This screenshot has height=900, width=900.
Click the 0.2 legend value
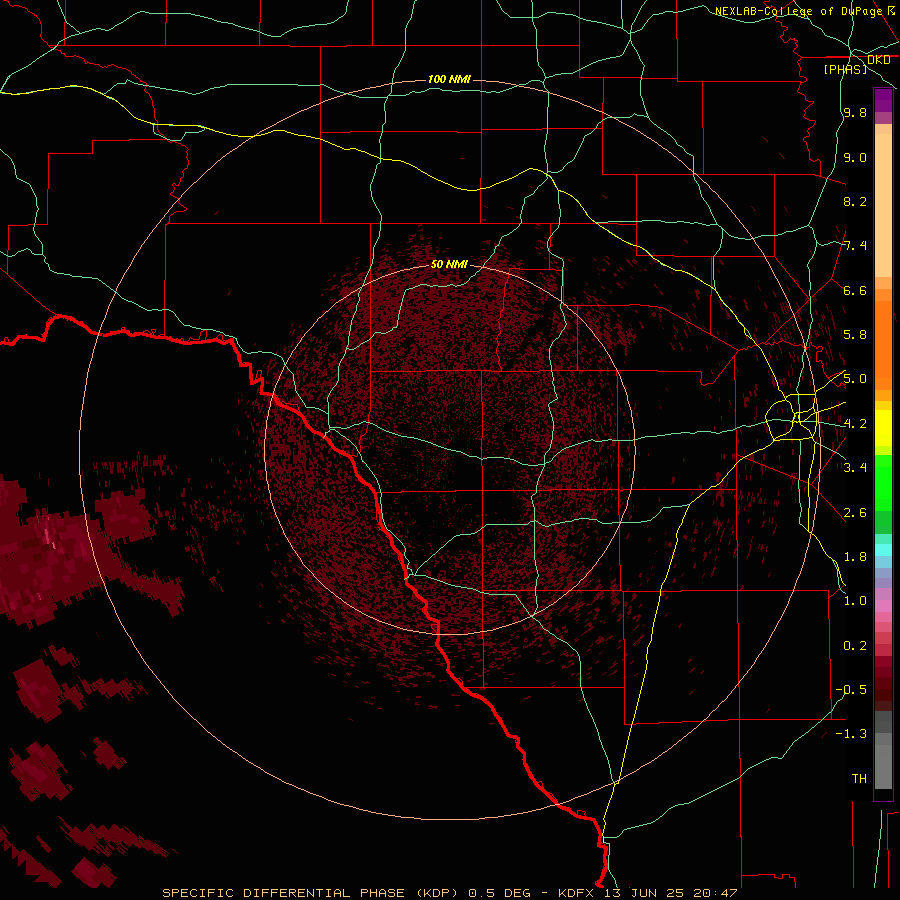click(855, 646)
